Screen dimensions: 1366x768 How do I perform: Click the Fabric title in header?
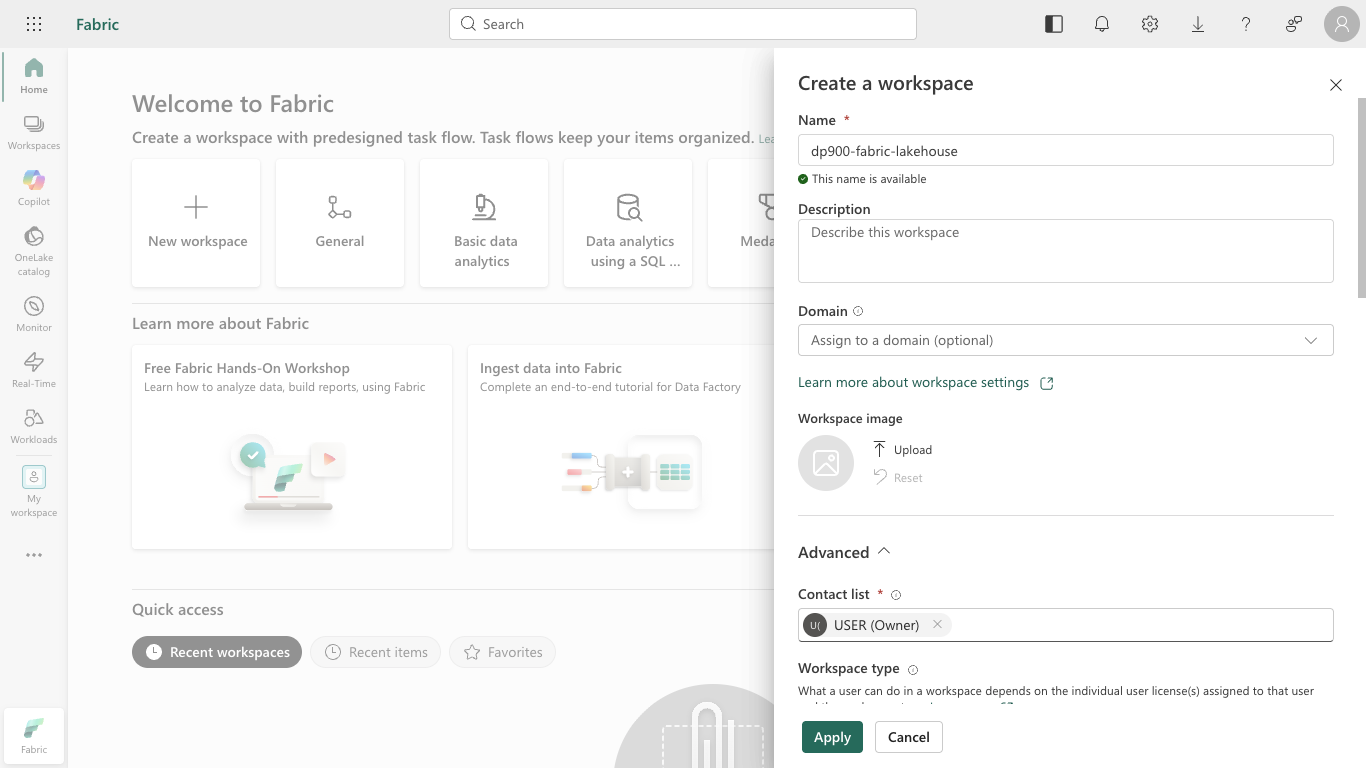(x=98, y=24)
